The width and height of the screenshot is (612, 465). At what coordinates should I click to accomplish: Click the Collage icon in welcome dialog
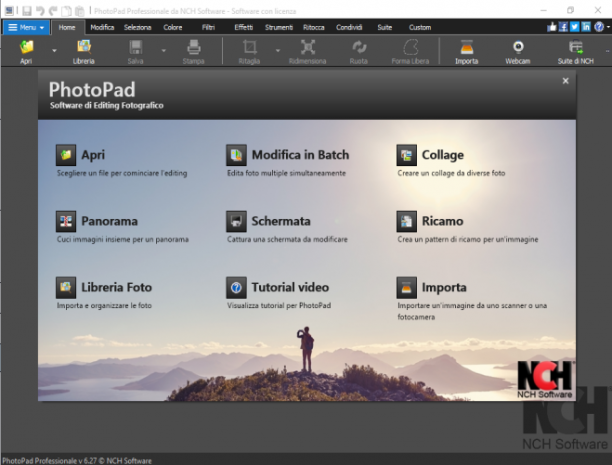tap(406, 155)
